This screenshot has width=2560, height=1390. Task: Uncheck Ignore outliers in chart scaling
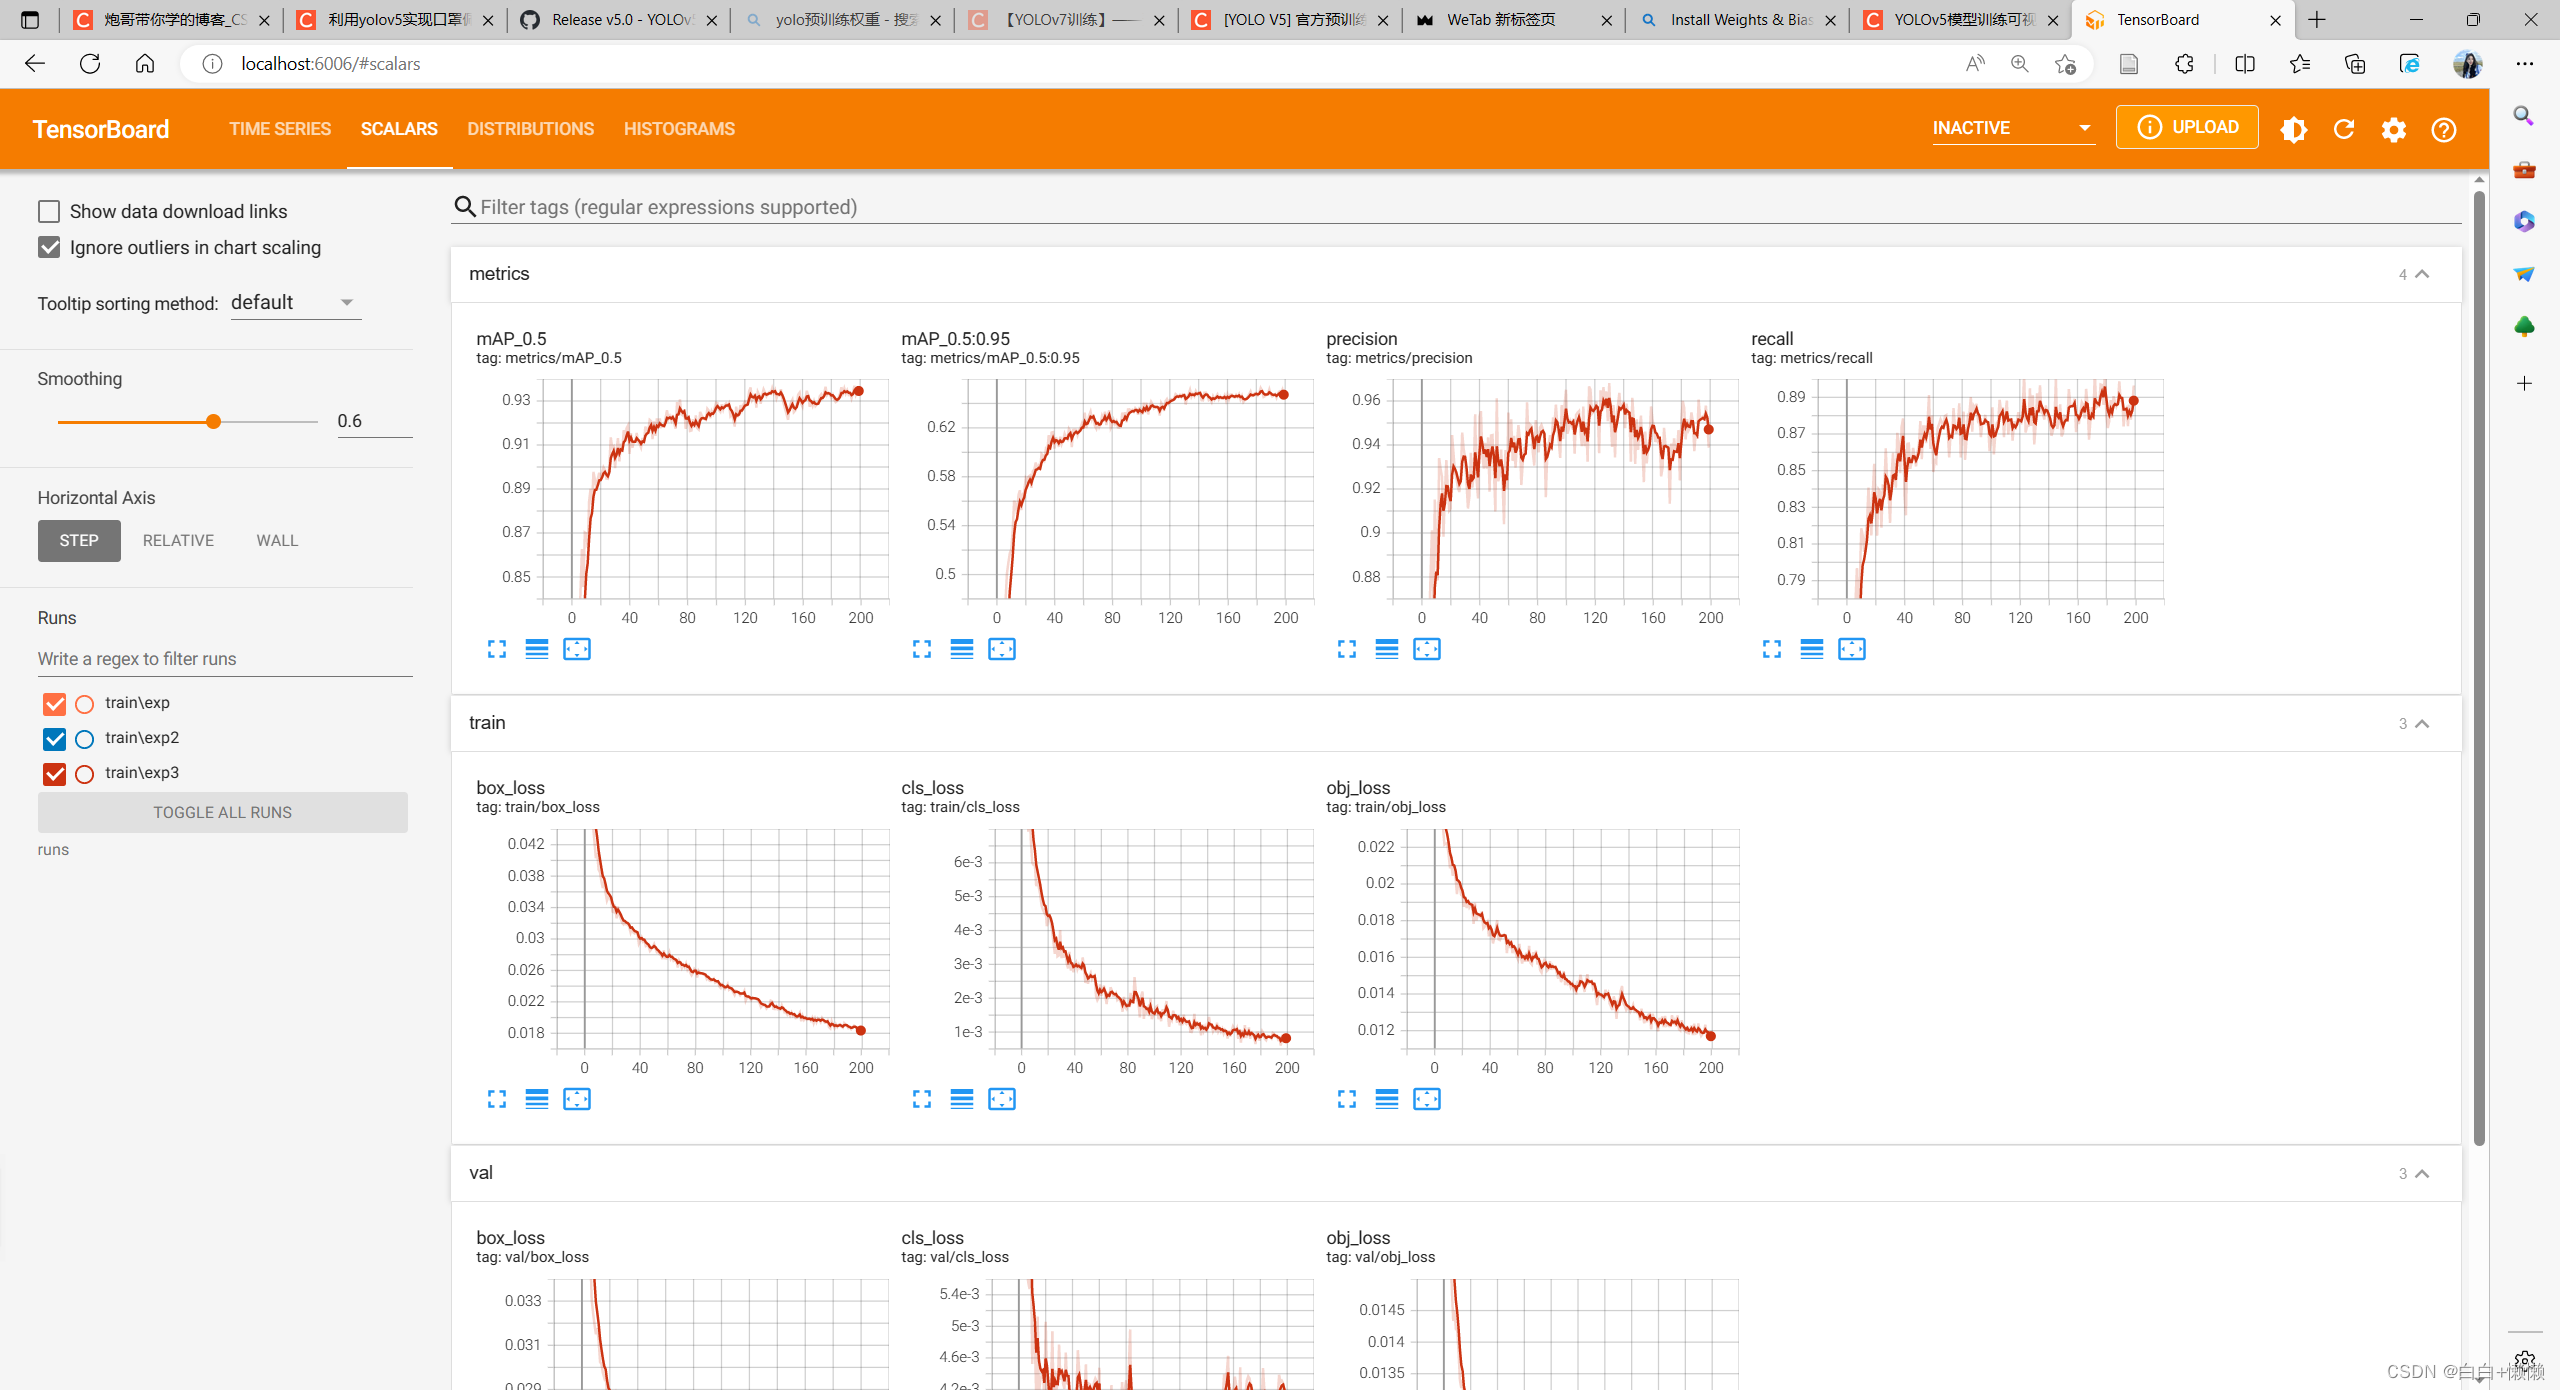pyautogui.click(x=49, y=247)
